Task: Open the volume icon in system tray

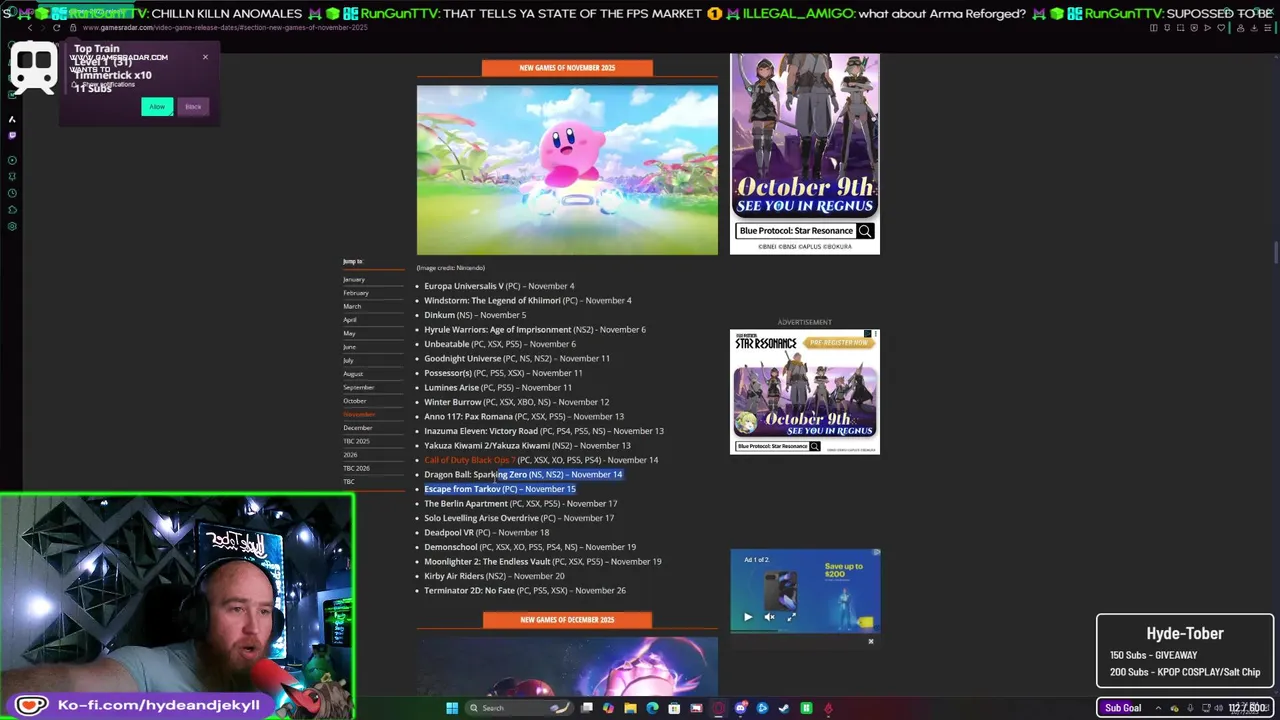Action: (x=1219, y=708)
